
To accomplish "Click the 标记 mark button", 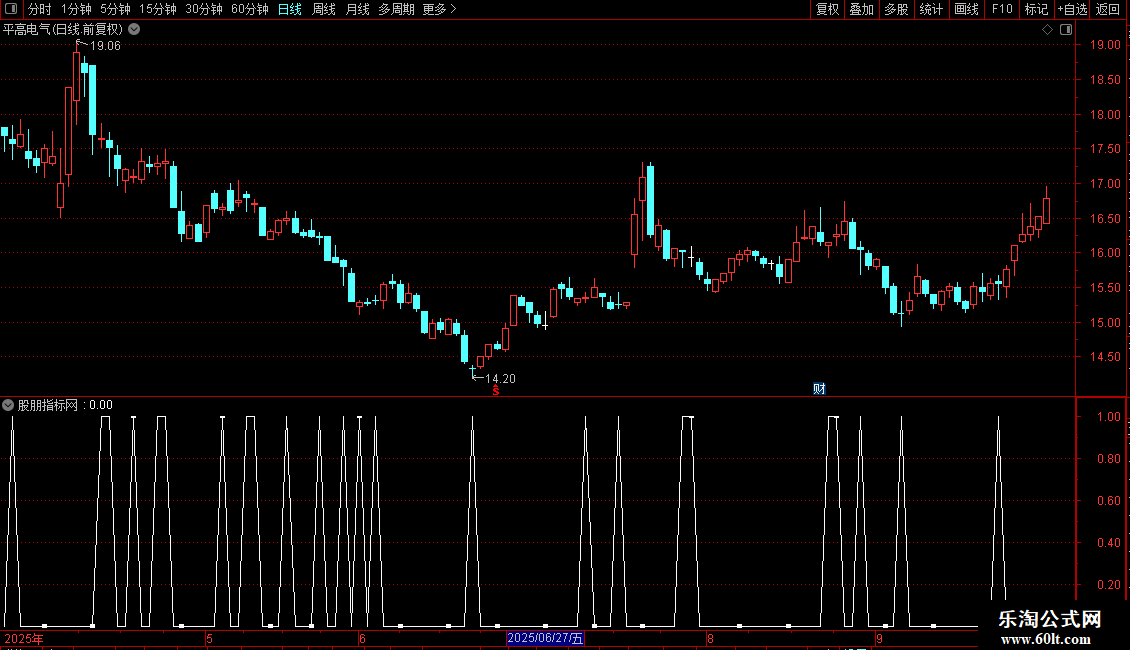I will [x=1036, y=9].
